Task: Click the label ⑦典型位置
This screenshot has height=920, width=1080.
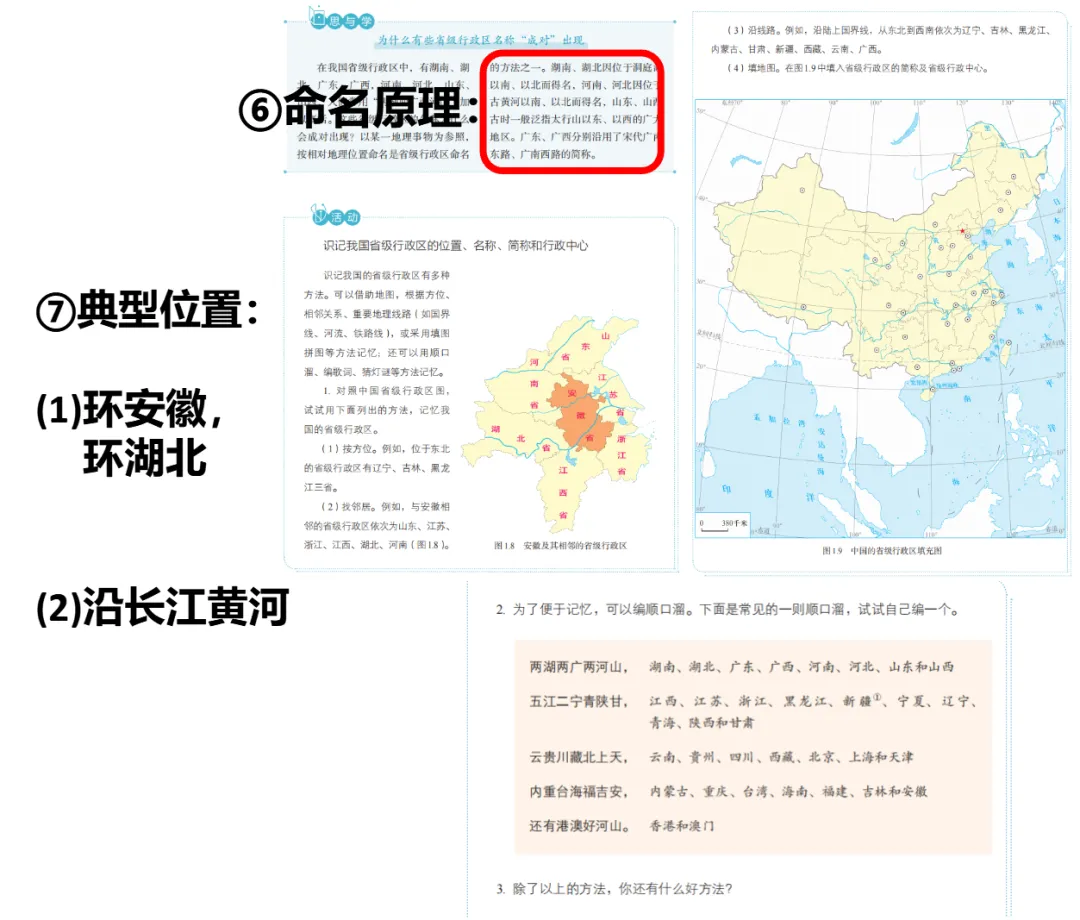Action: pyautogui.click(x=147, y=309)
